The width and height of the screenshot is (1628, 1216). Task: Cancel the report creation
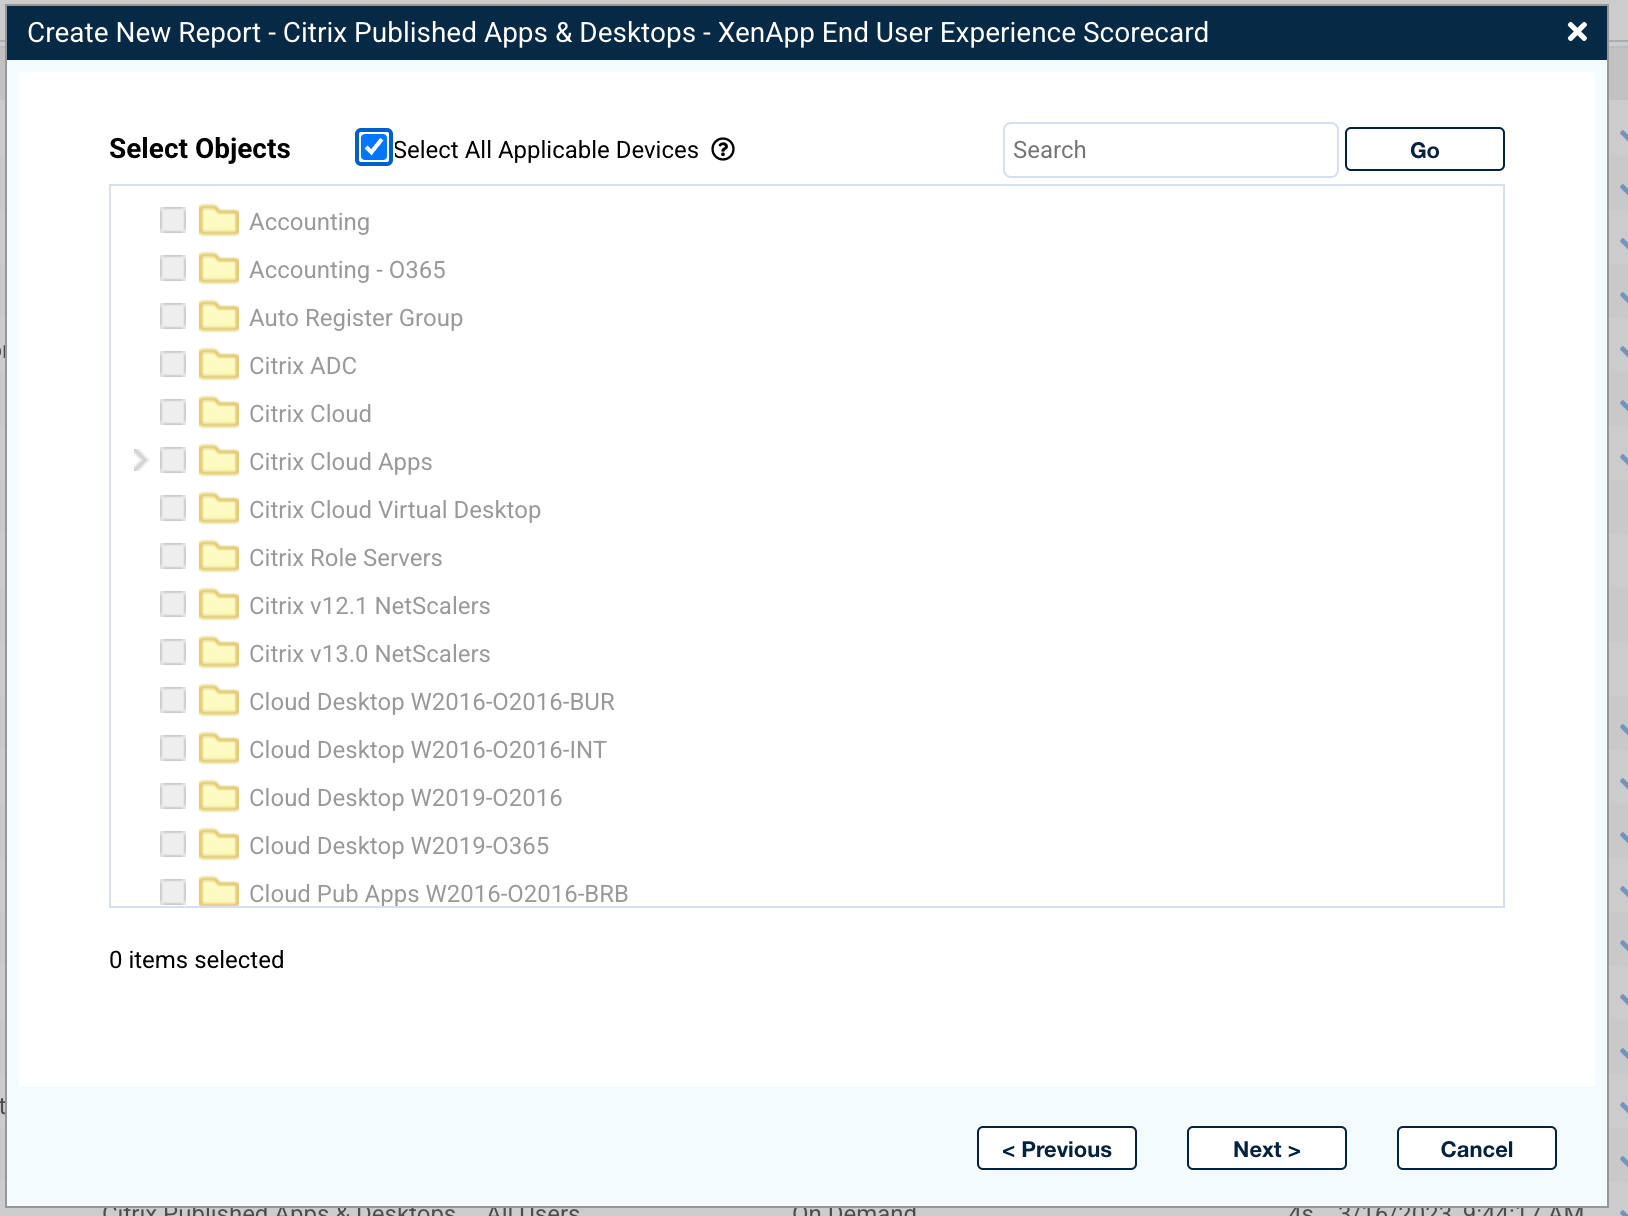[1477, 1148]
